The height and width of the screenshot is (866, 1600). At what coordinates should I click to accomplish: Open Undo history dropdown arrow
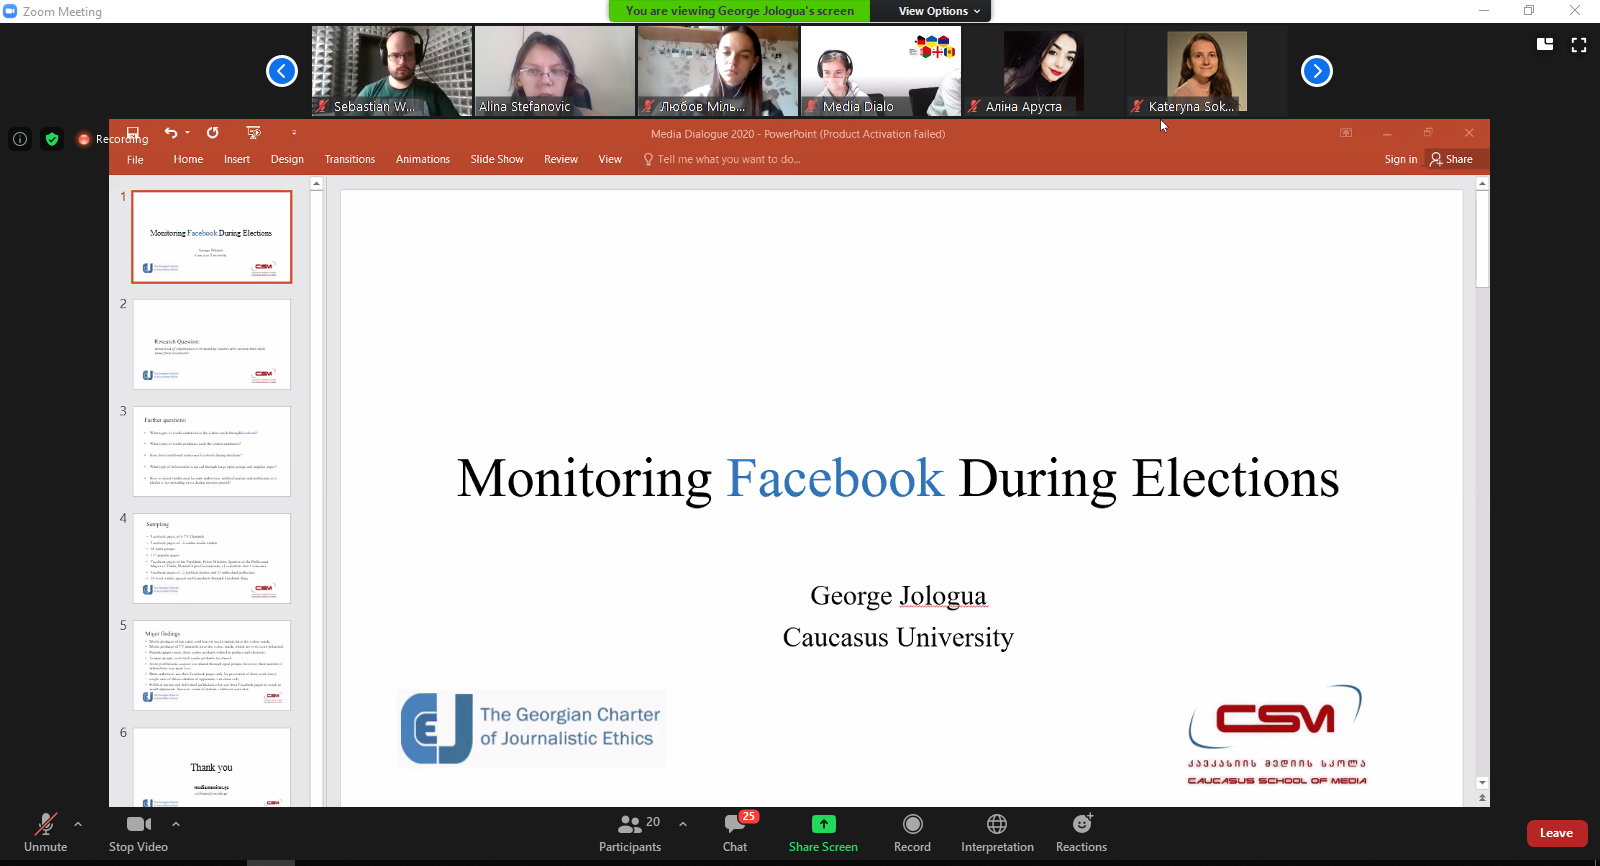pyautogui.click(x=187, y=132)
